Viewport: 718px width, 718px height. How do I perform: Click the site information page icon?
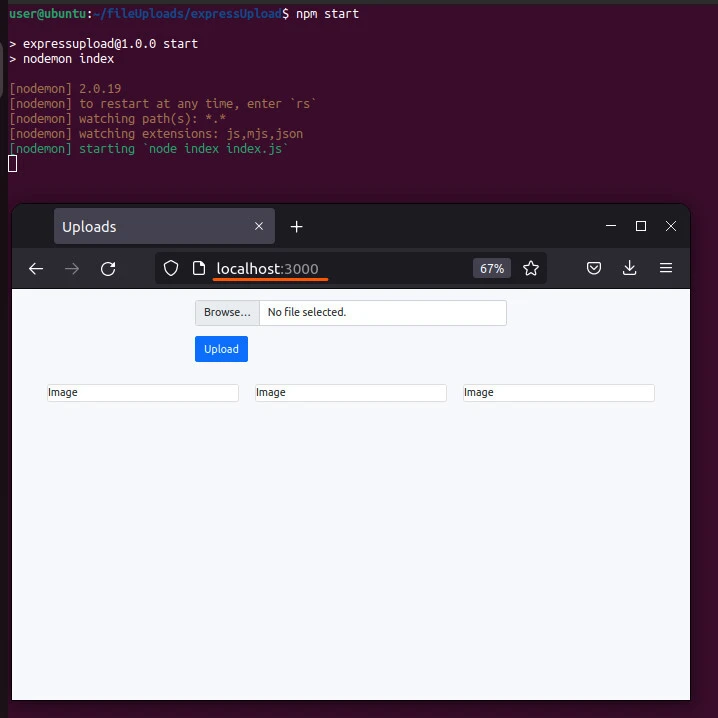click(198, 268)
